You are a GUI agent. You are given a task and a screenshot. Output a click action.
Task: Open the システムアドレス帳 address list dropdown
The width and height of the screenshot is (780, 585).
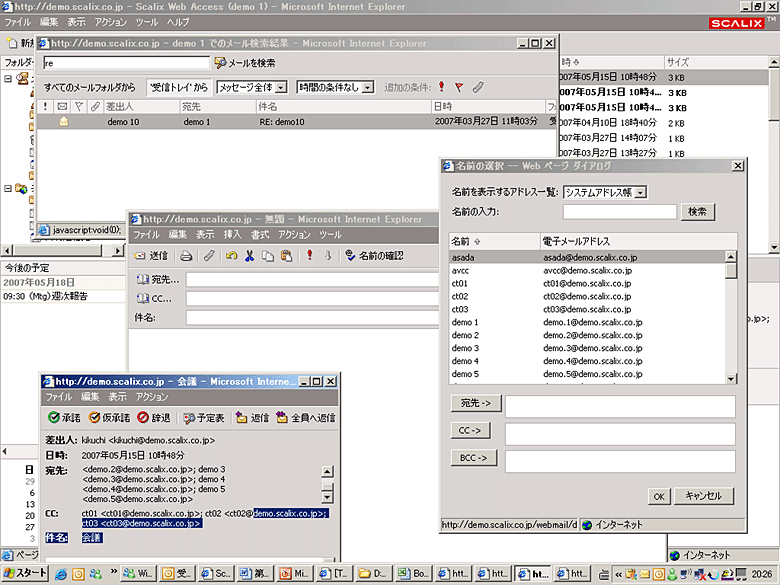click(640, 192)
